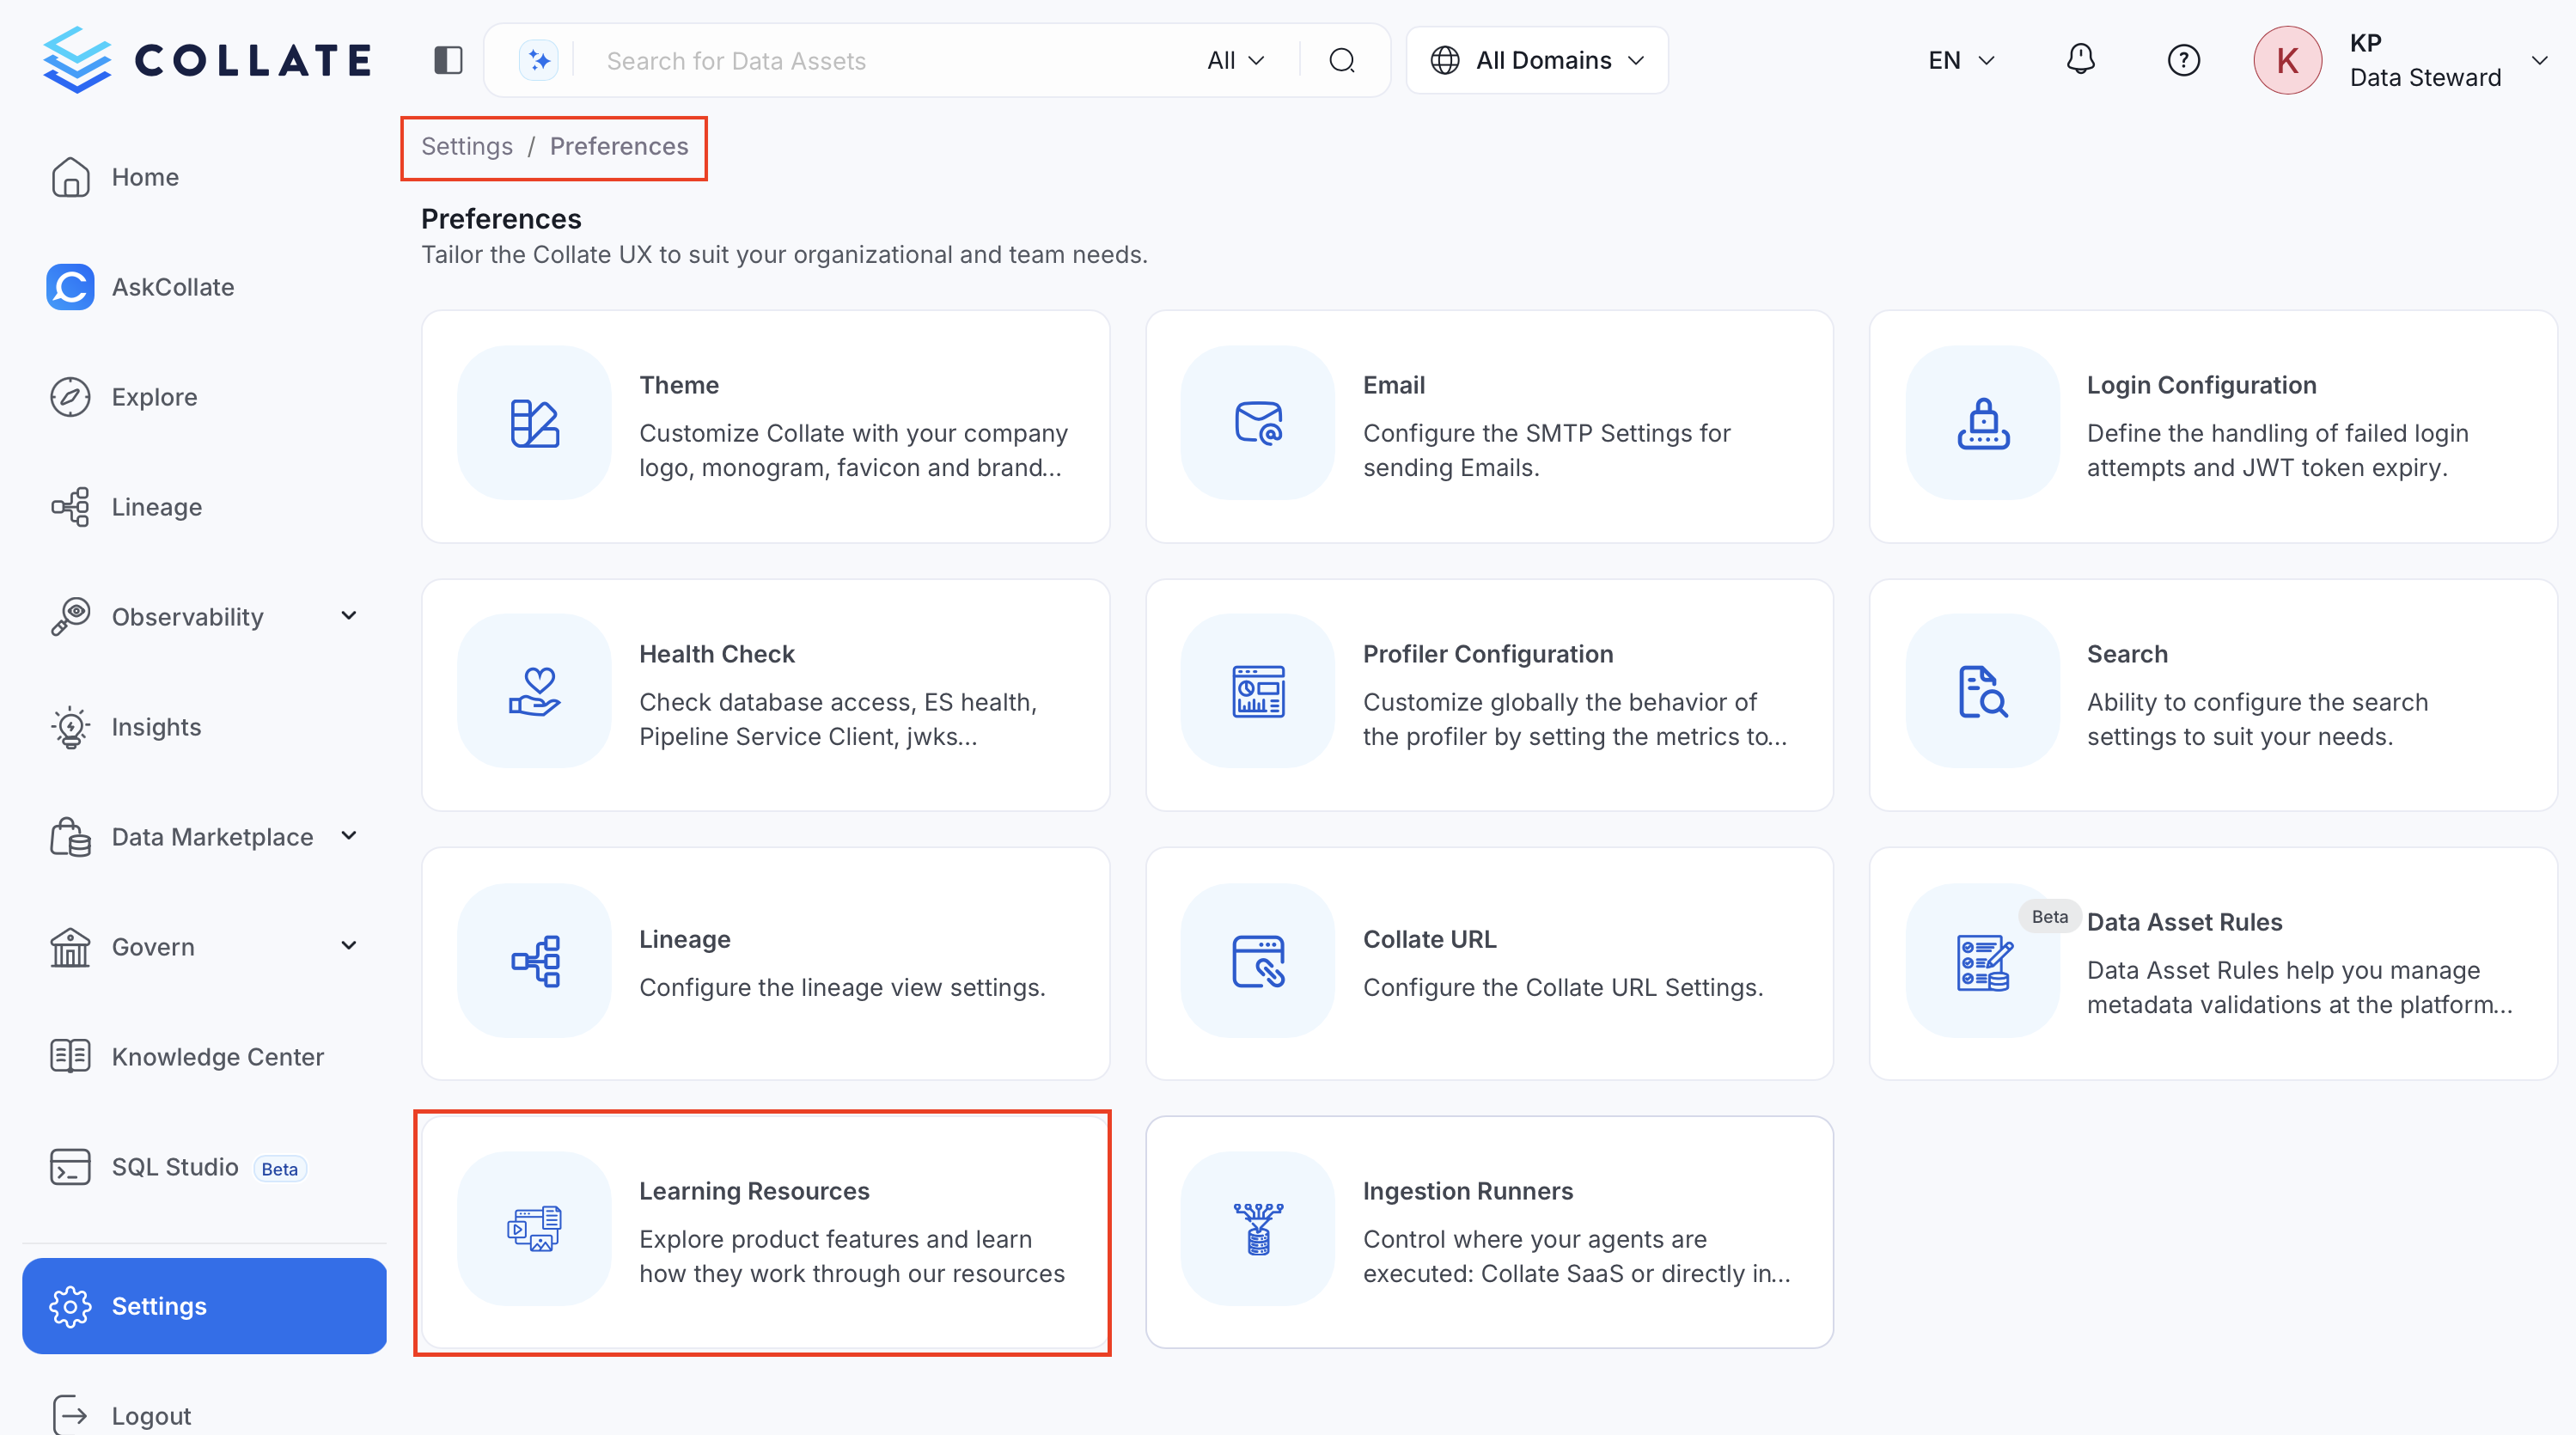Click the Learning Resources card icon

(x=535, y=1229)
